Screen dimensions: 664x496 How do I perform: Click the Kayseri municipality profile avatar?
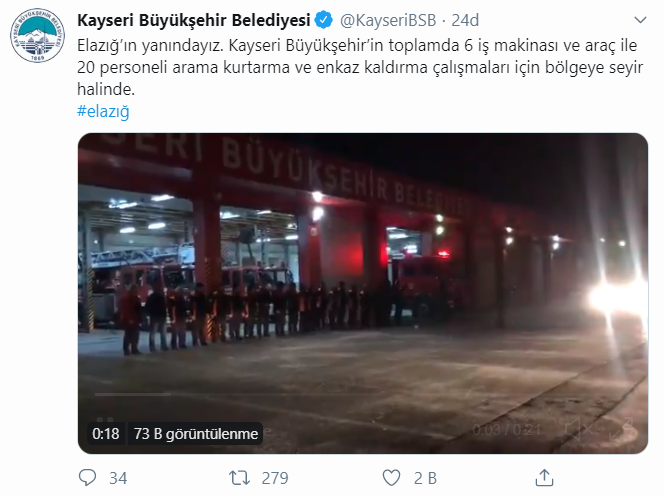pyautogui.click(x=37, y=35)
